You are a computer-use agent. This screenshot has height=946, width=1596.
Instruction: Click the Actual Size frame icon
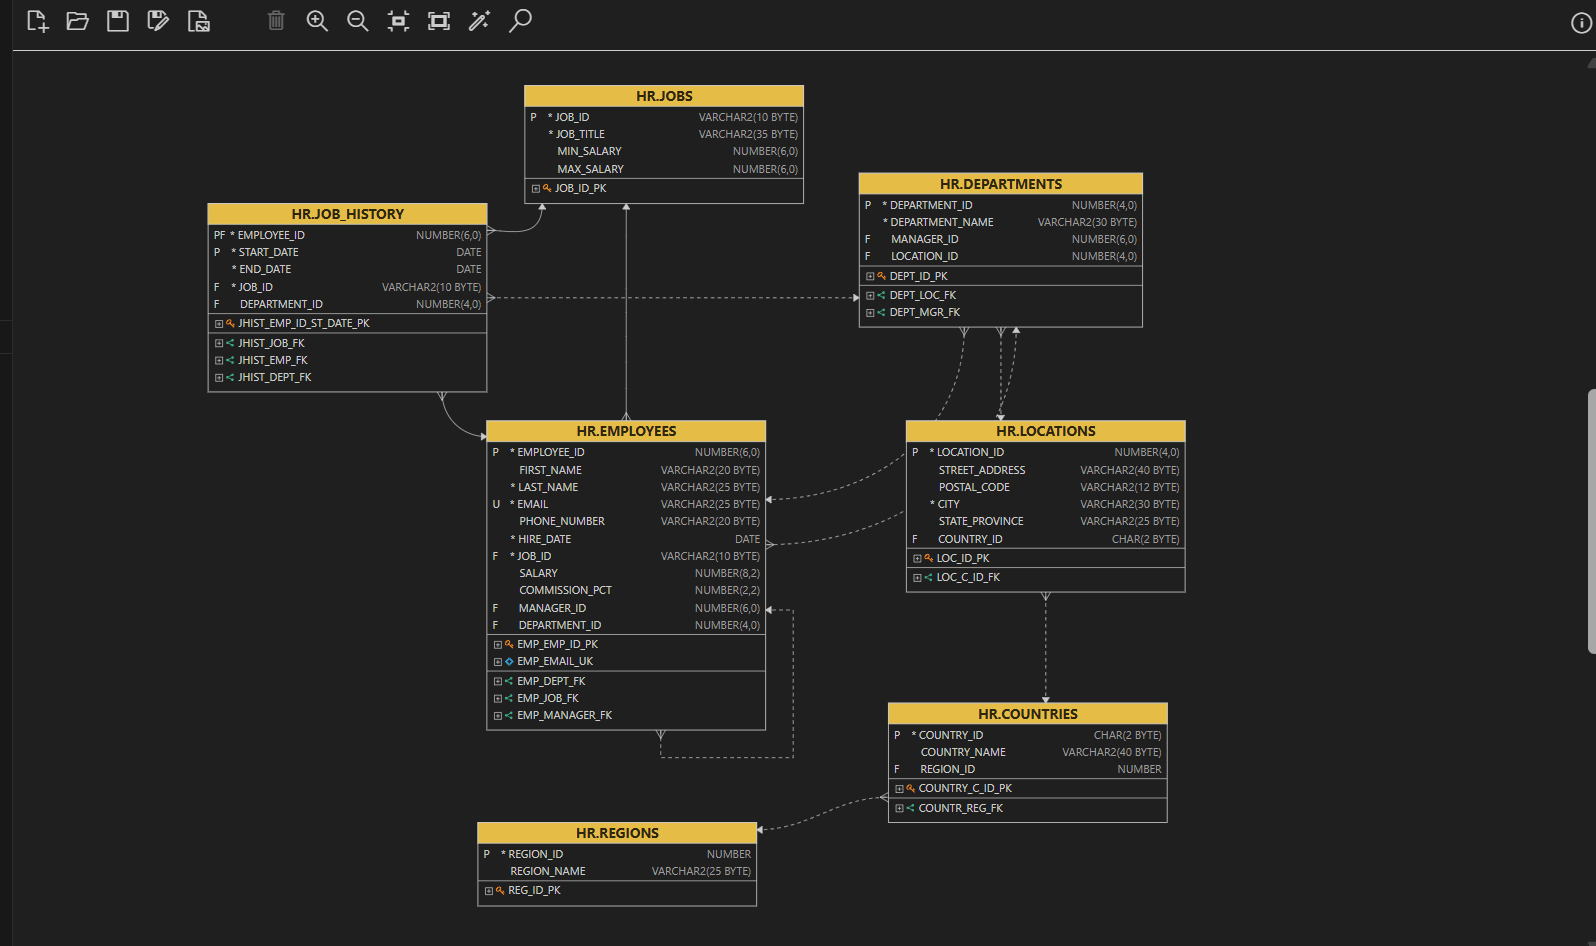(x=438, y=21)
